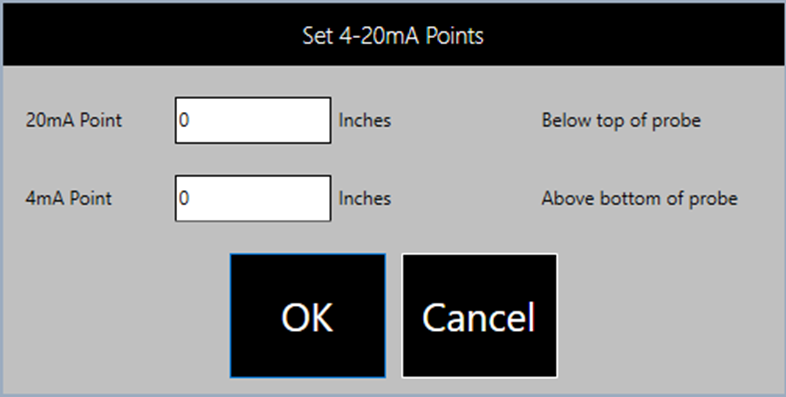Click the black dialog header bar
The height and width of the screenshot is (397, 786).
tap(393, 35)
